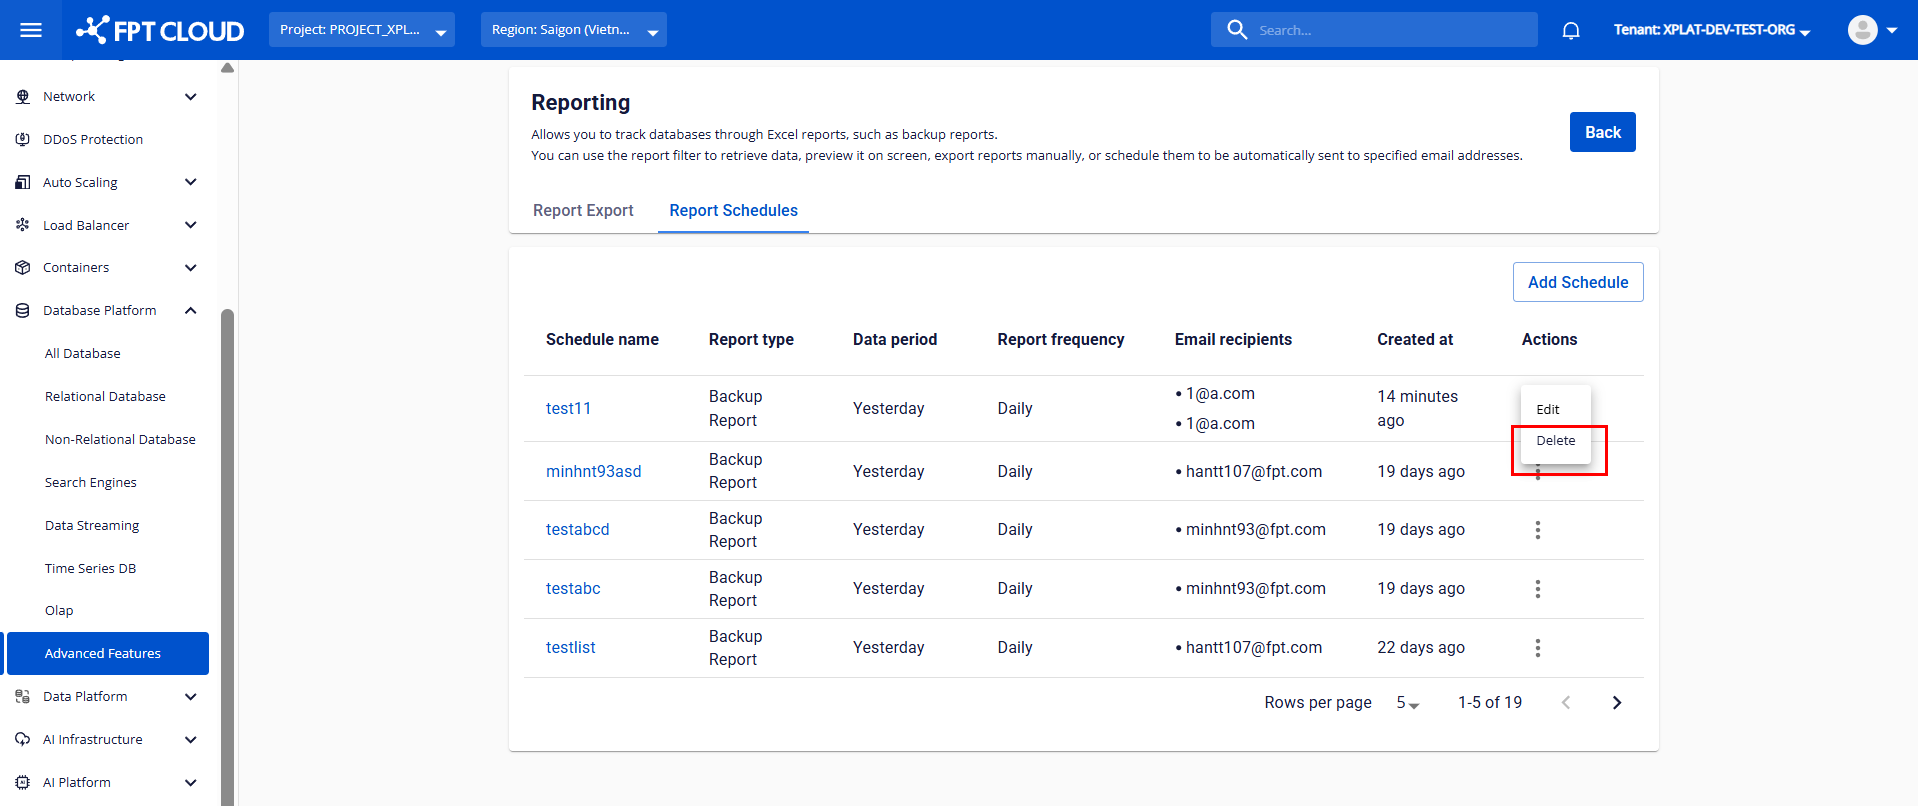
Task: Click the Add Schedule button
Action: tap(1578, 282)
